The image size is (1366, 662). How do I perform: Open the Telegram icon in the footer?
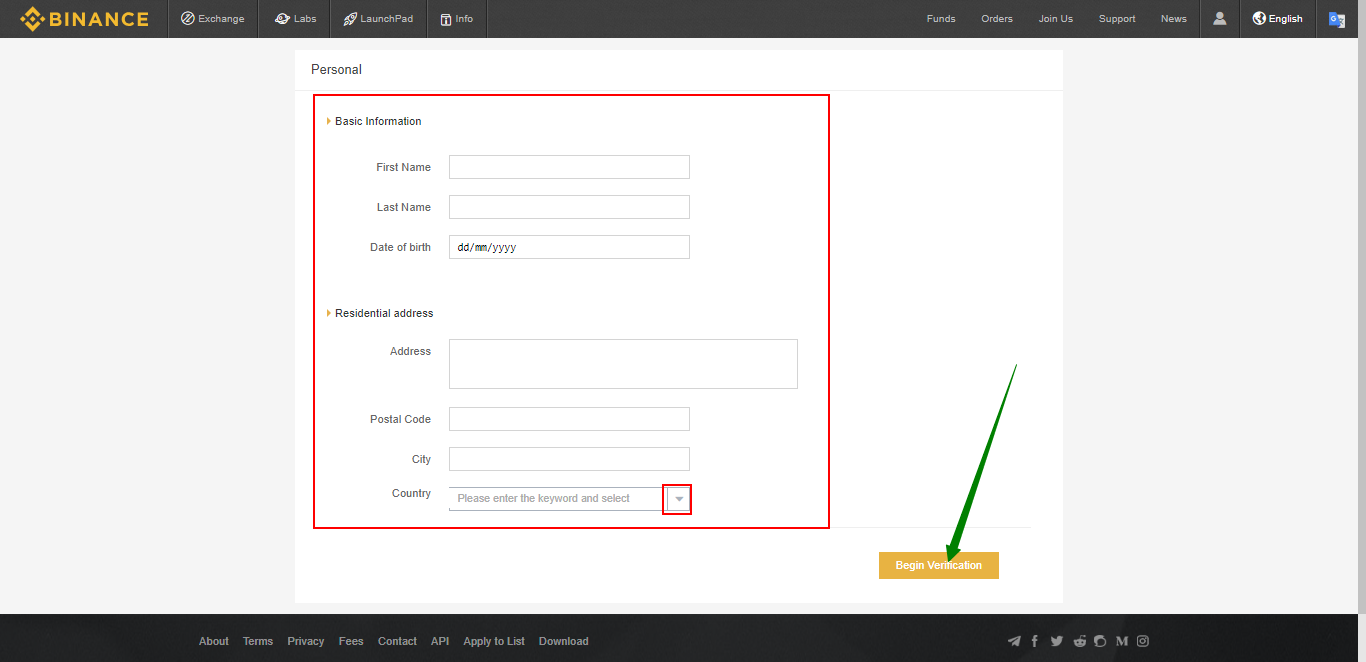pyautogui.click(x=1014, y=641)
